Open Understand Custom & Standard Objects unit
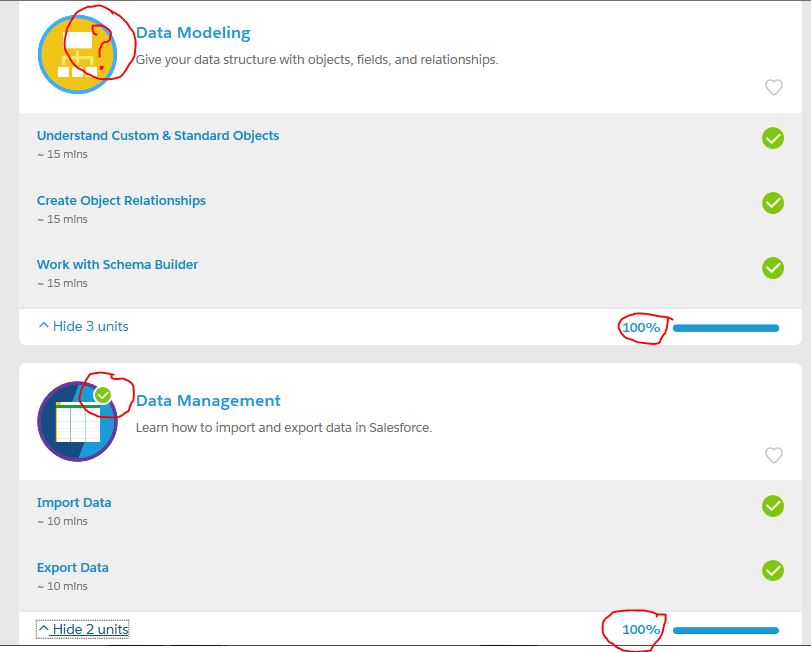811x652 pixels. [158, 135]
